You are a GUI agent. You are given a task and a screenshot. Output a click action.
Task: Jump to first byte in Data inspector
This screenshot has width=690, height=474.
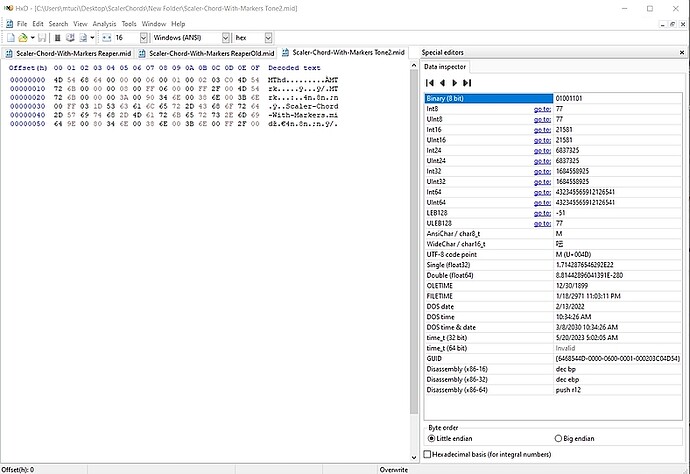coord(430,83)
